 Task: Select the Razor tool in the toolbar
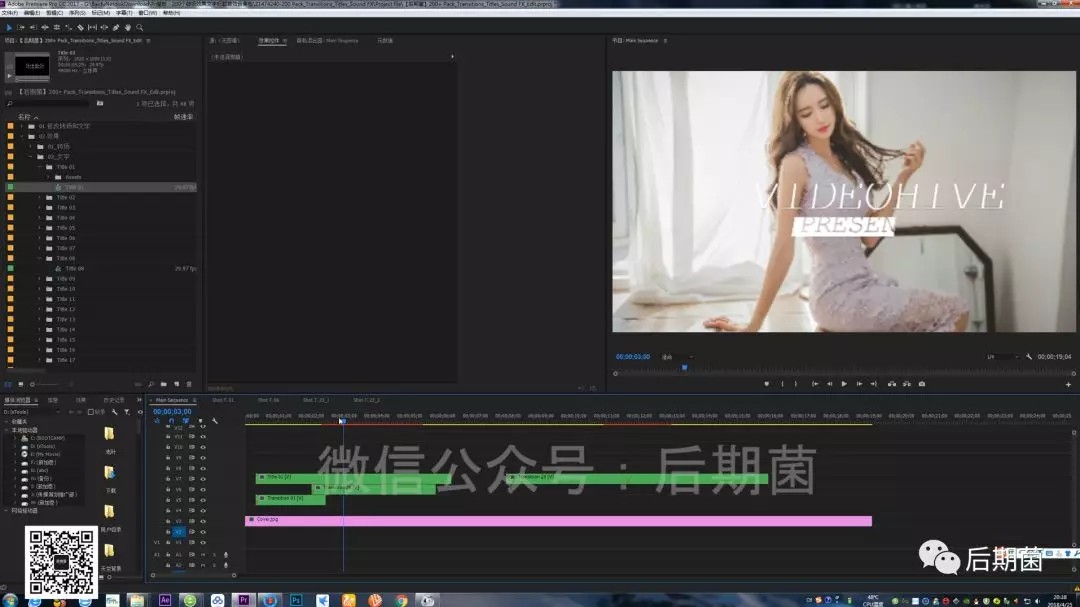pos(81,28)
